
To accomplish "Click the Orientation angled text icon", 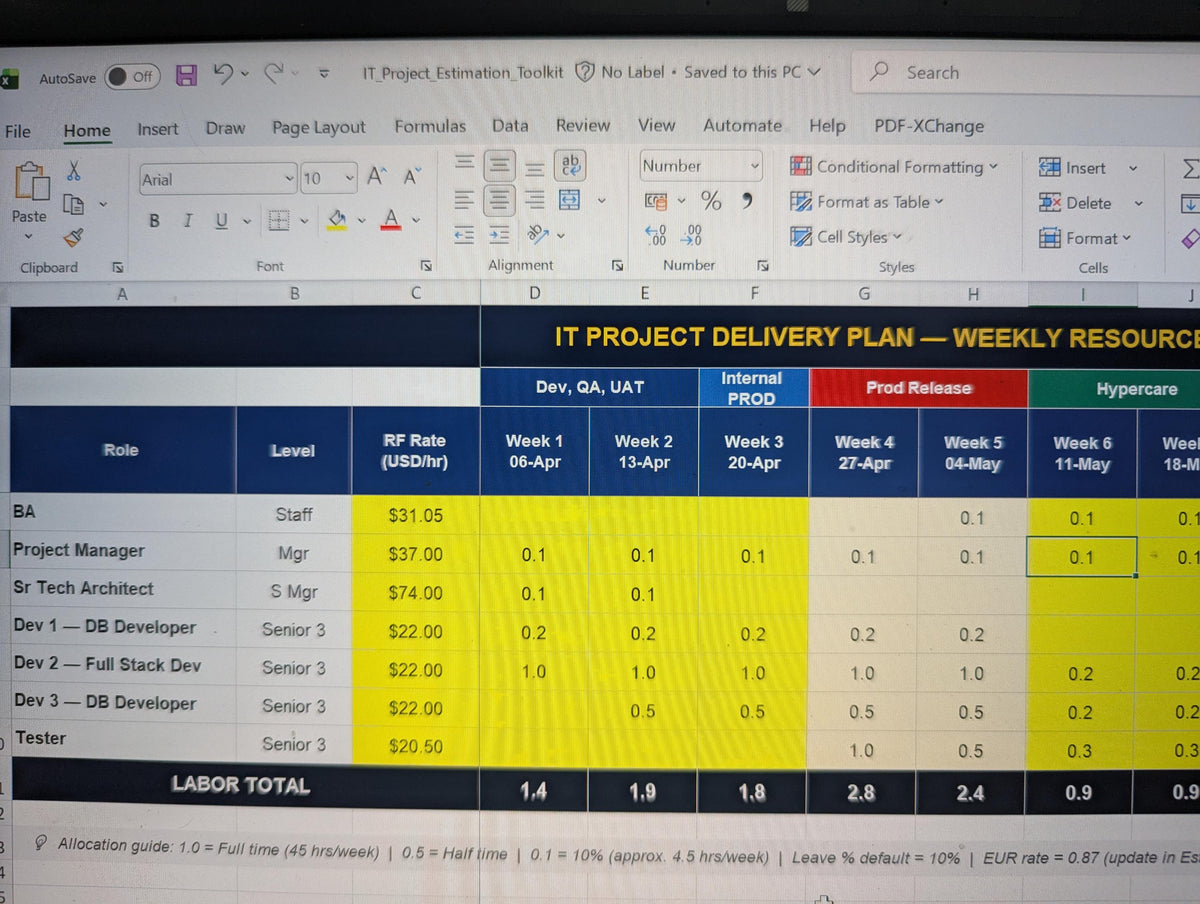I will (x=537, y=234).
